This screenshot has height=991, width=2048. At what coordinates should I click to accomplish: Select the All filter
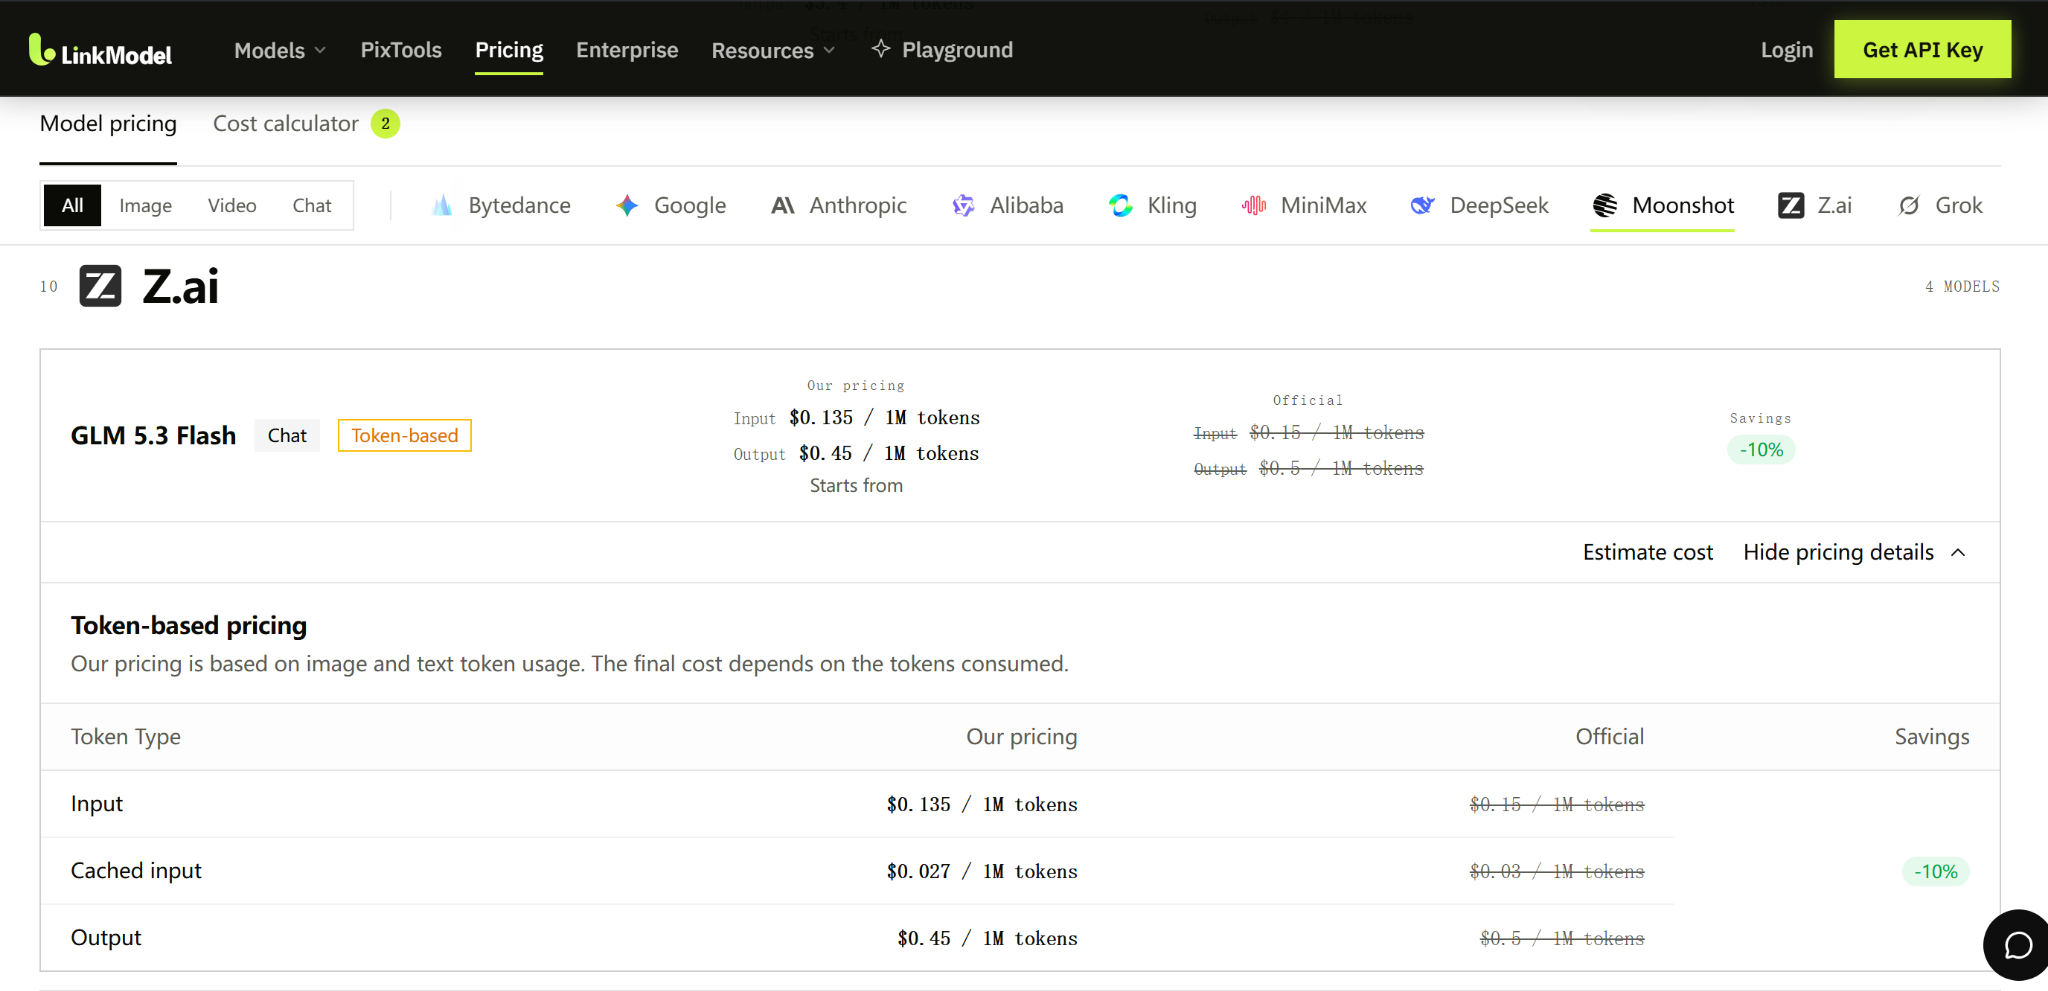point(72,205)
